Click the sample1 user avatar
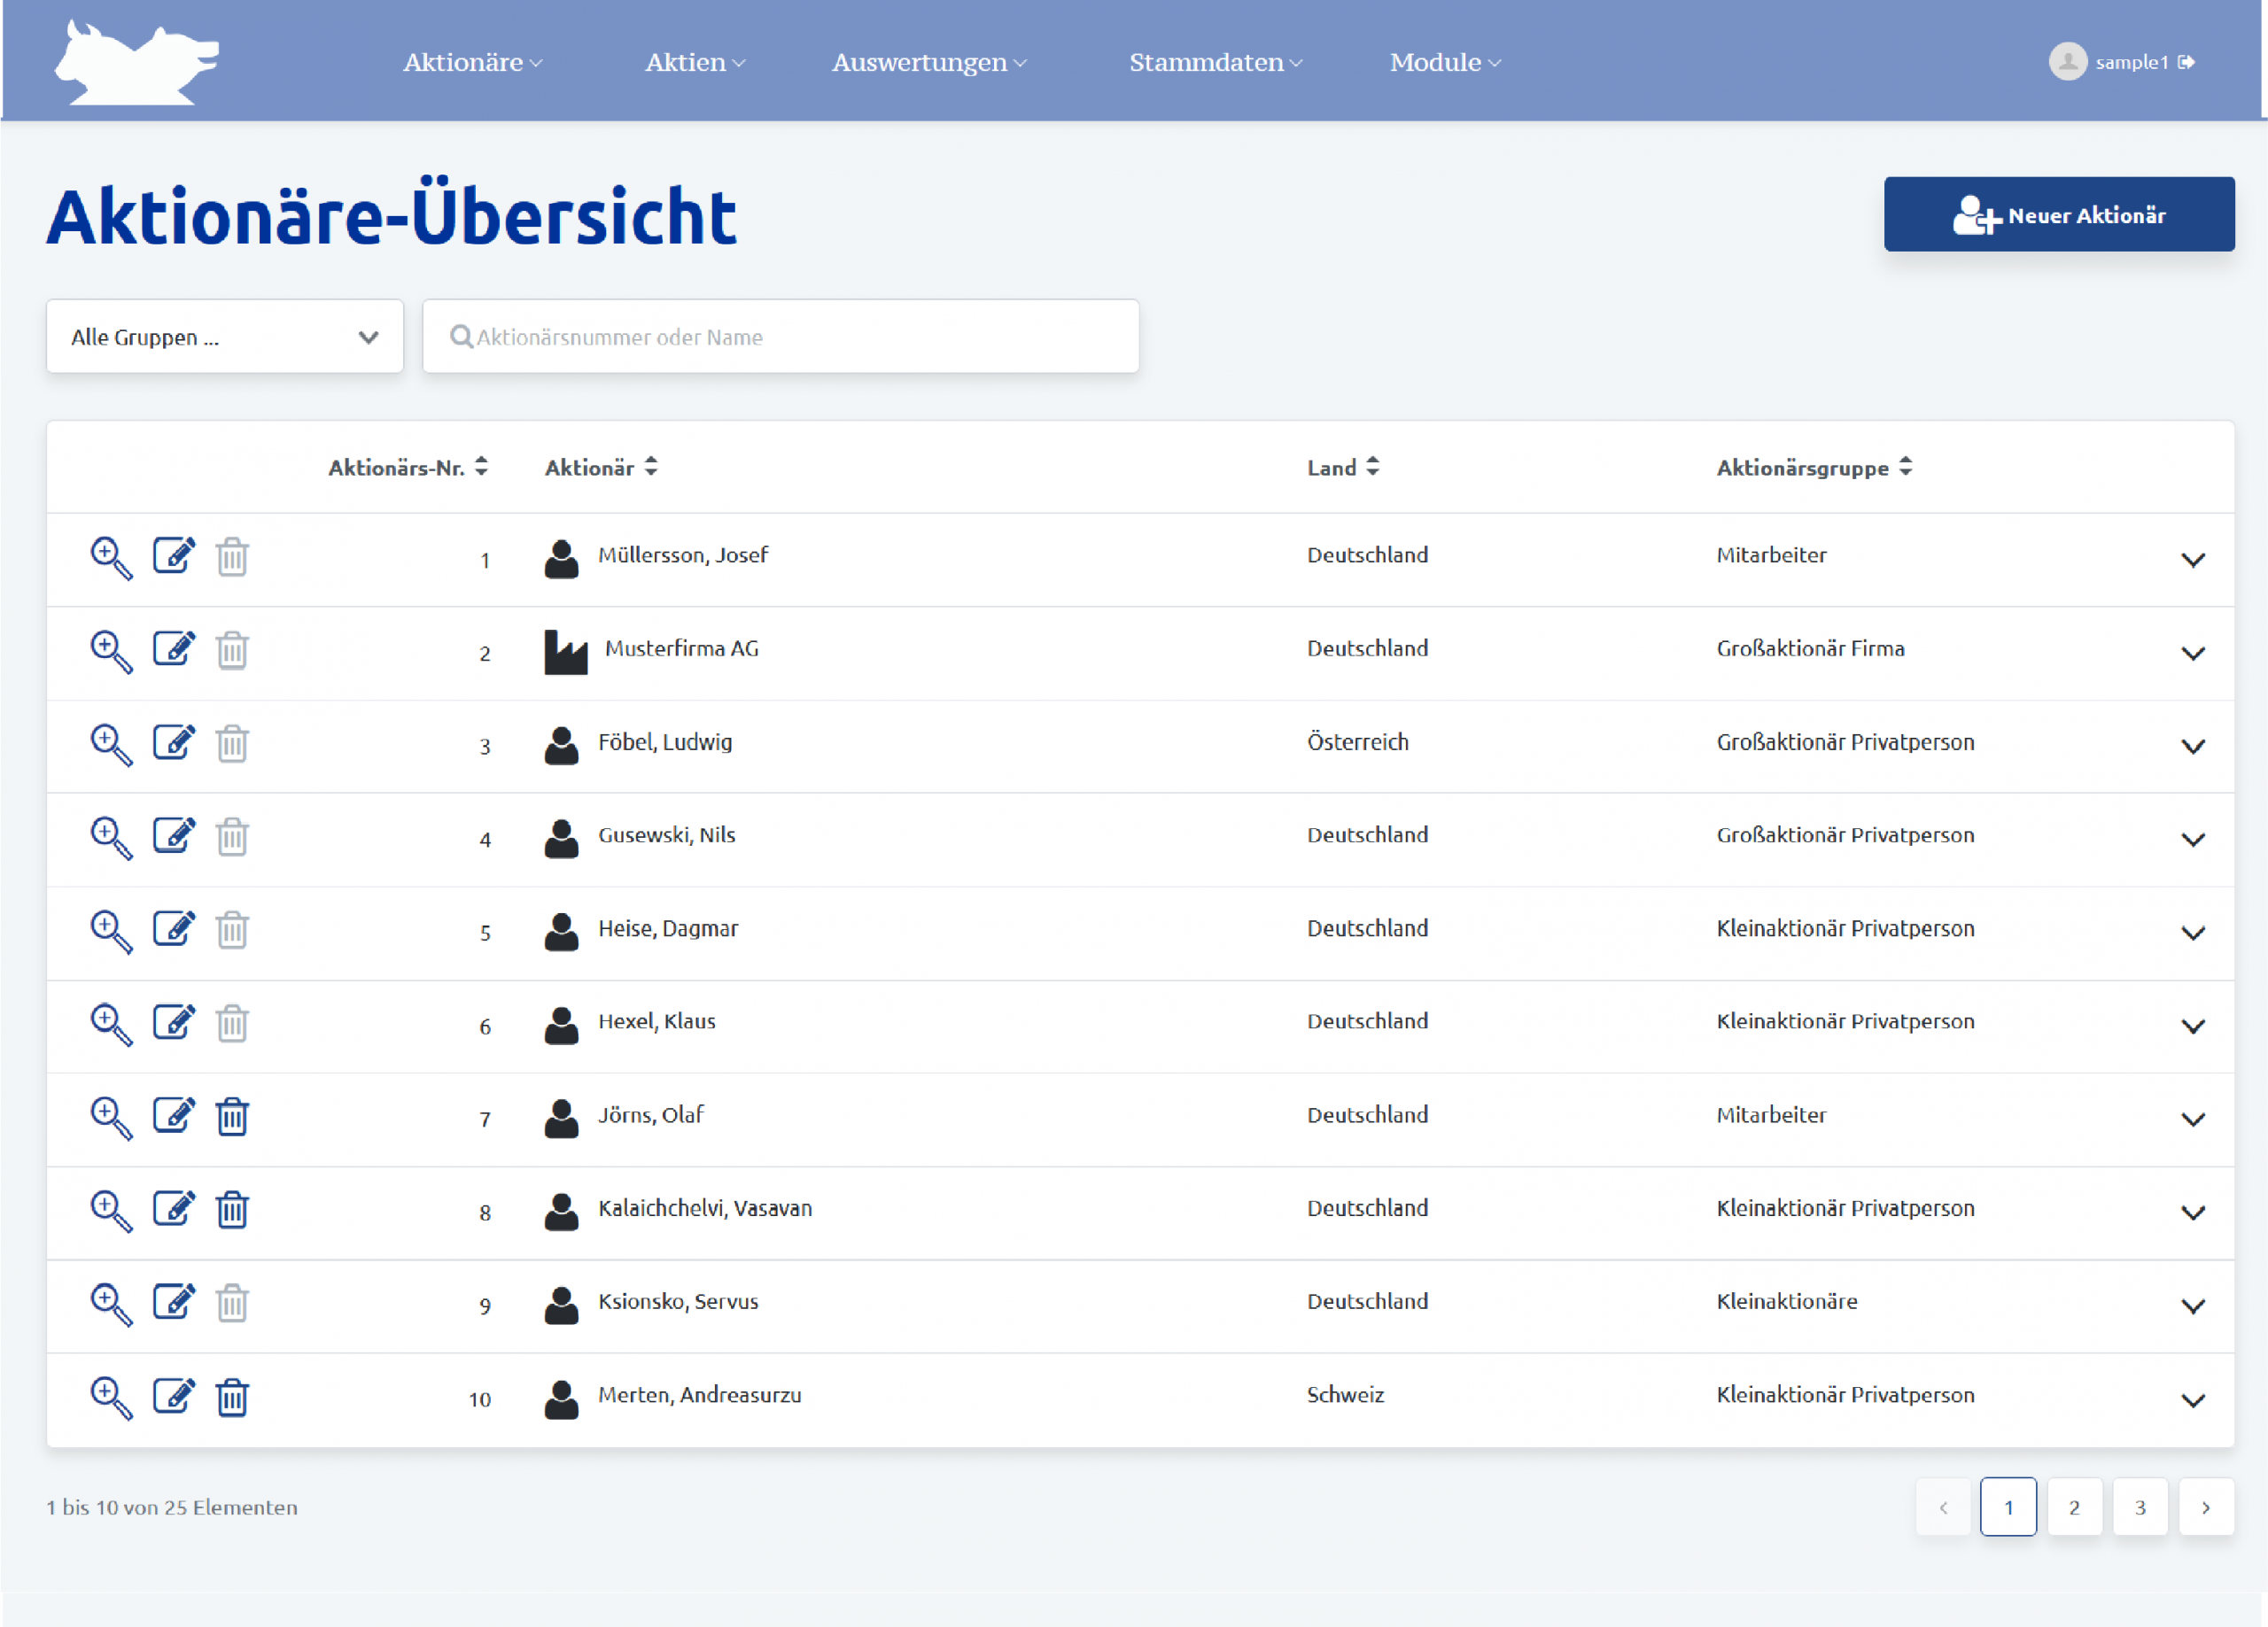2268x1627 pixels. pos(2067,62)
